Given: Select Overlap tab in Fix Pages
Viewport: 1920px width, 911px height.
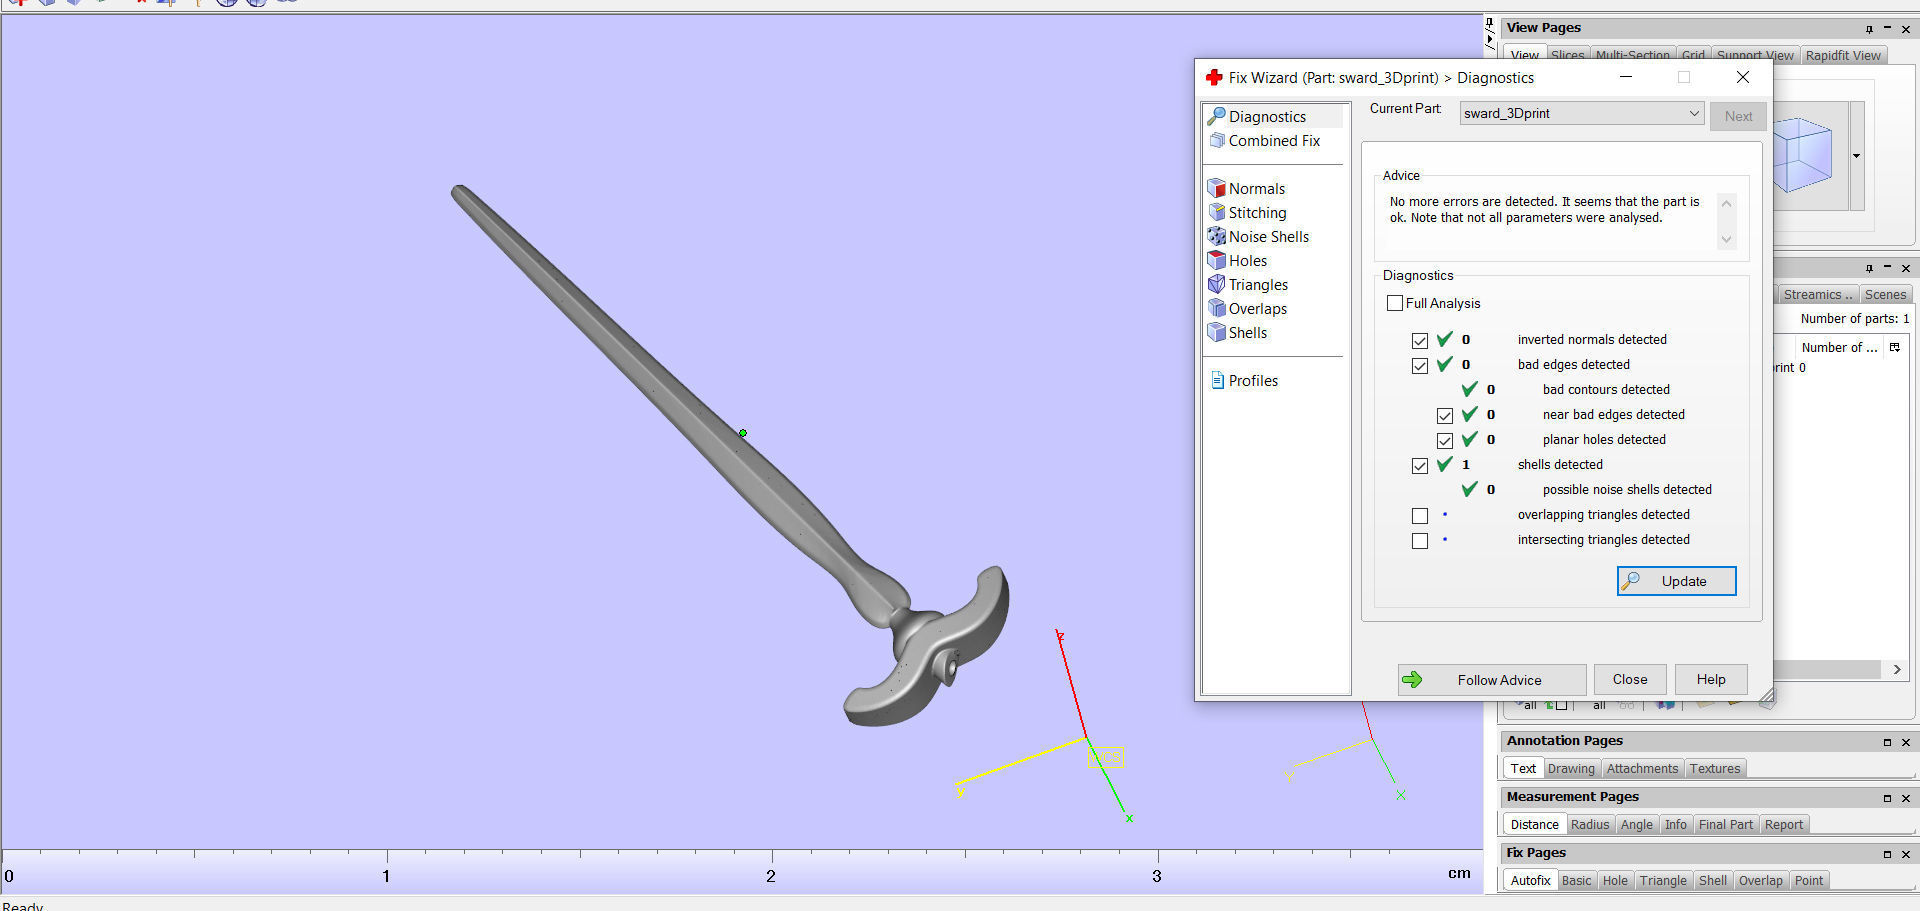Looking at the screenshot, I should click(x=1761, y=880).
